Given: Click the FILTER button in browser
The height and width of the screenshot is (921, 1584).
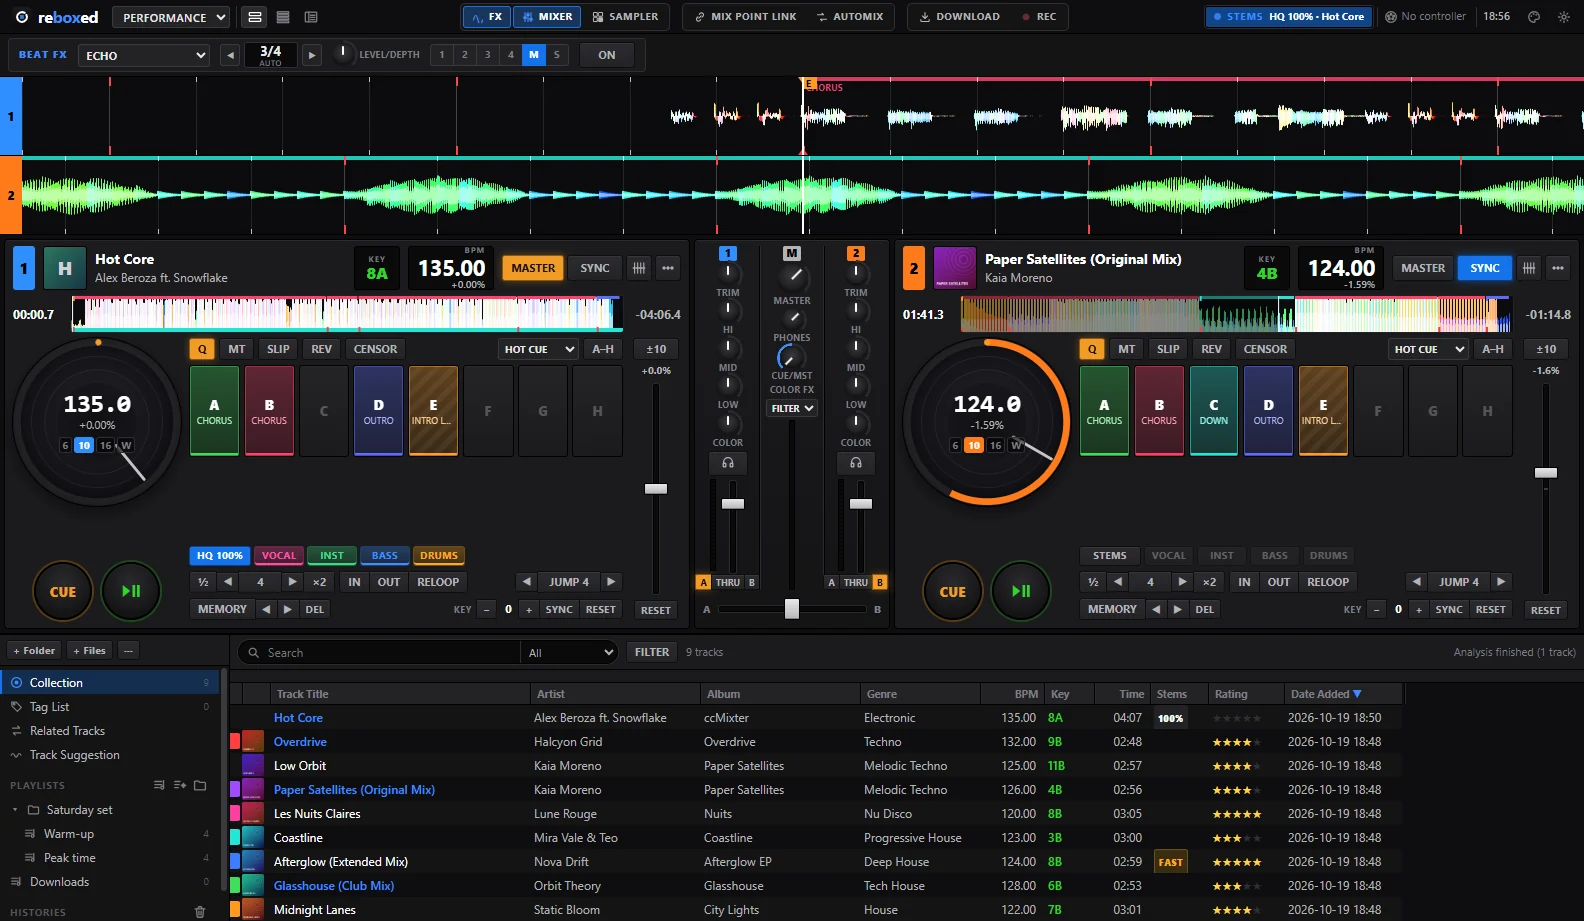Looking at the screenshot, I should pyautogui.click(x=652, y=652).
